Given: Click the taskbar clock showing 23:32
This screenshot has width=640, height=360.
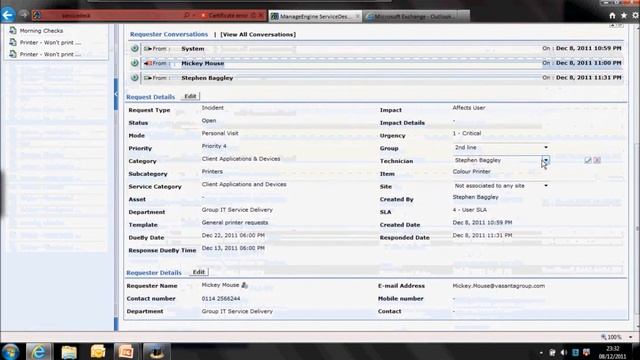Looking at the screenshot, I should pos(613,352).
